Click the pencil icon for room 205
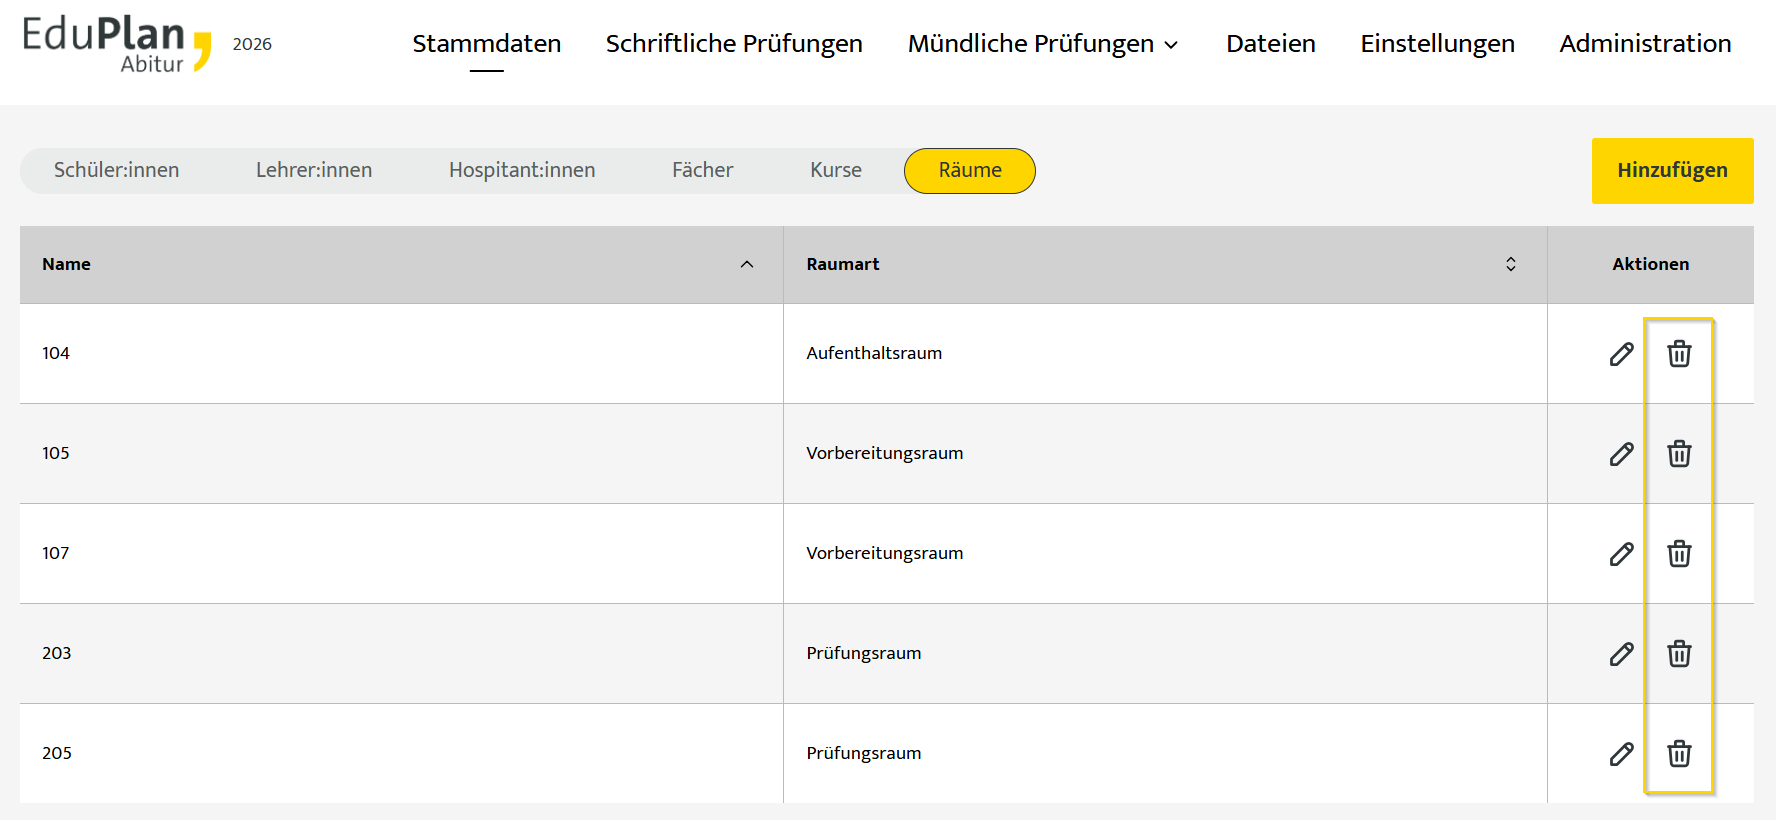1776x820 pixels. 1621,754
